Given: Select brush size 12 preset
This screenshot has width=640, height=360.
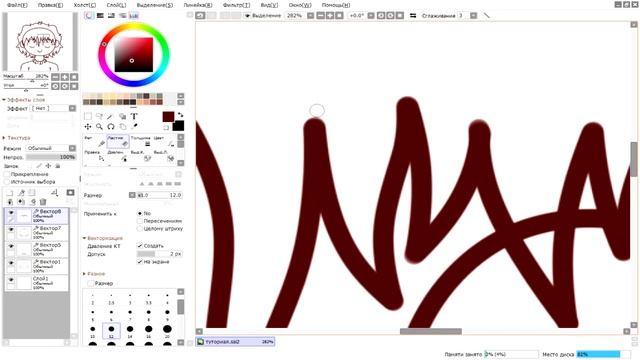Looking at the screenshot, I should pyautogui.click(x=111, y=331).
